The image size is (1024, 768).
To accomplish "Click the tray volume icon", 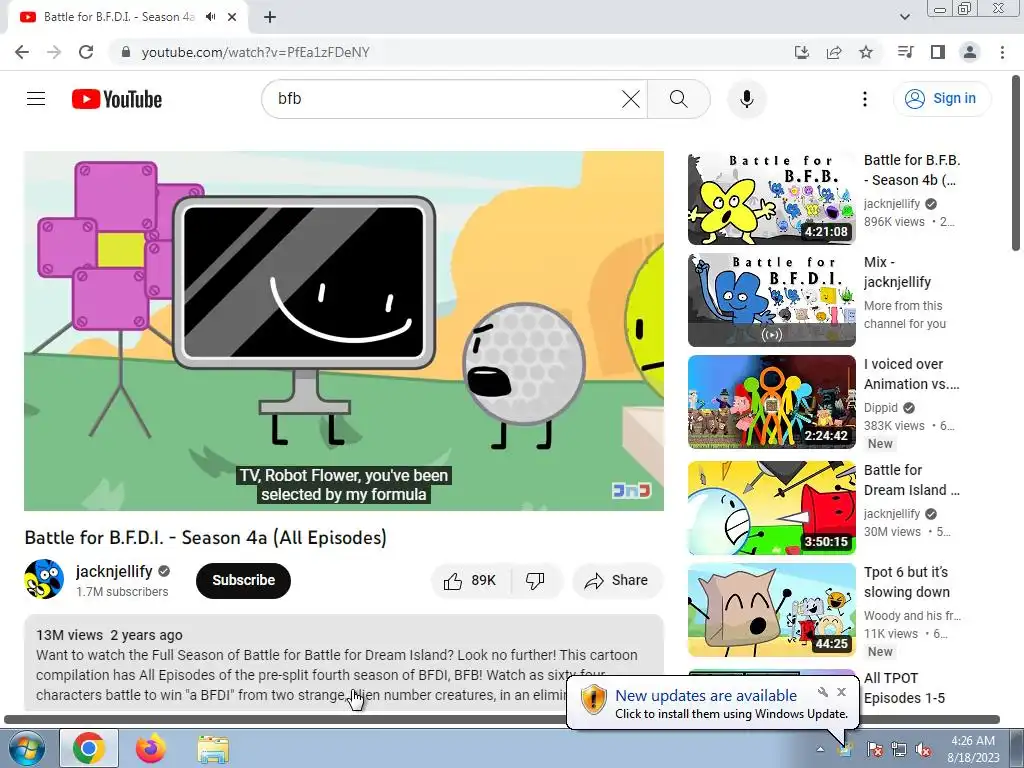I will (924, 749).
